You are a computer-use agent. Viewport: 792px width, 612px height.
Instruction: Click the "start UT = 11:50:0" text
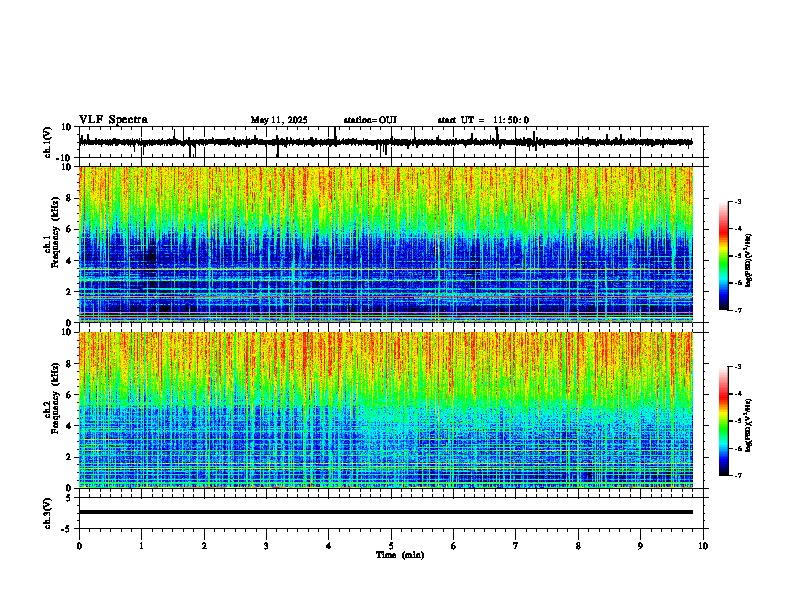coord(483,120)
